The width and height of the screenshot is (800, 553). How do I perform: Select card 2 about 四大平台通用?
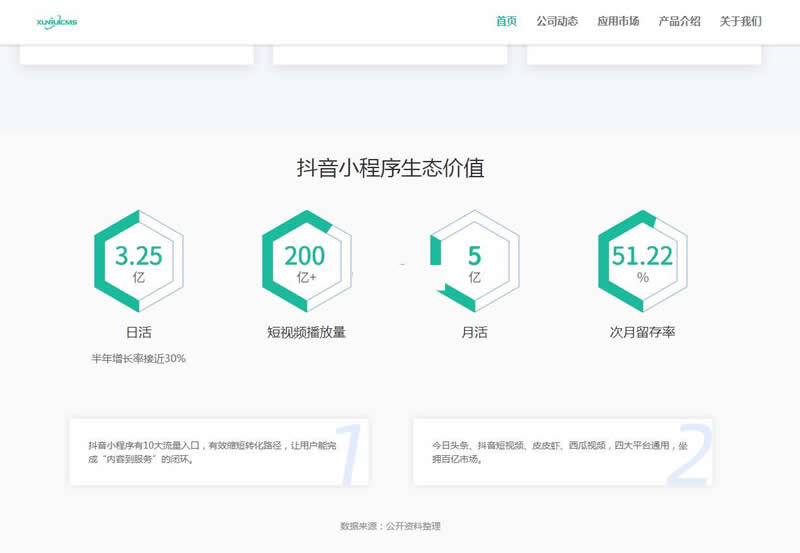(x=562, y=452)
